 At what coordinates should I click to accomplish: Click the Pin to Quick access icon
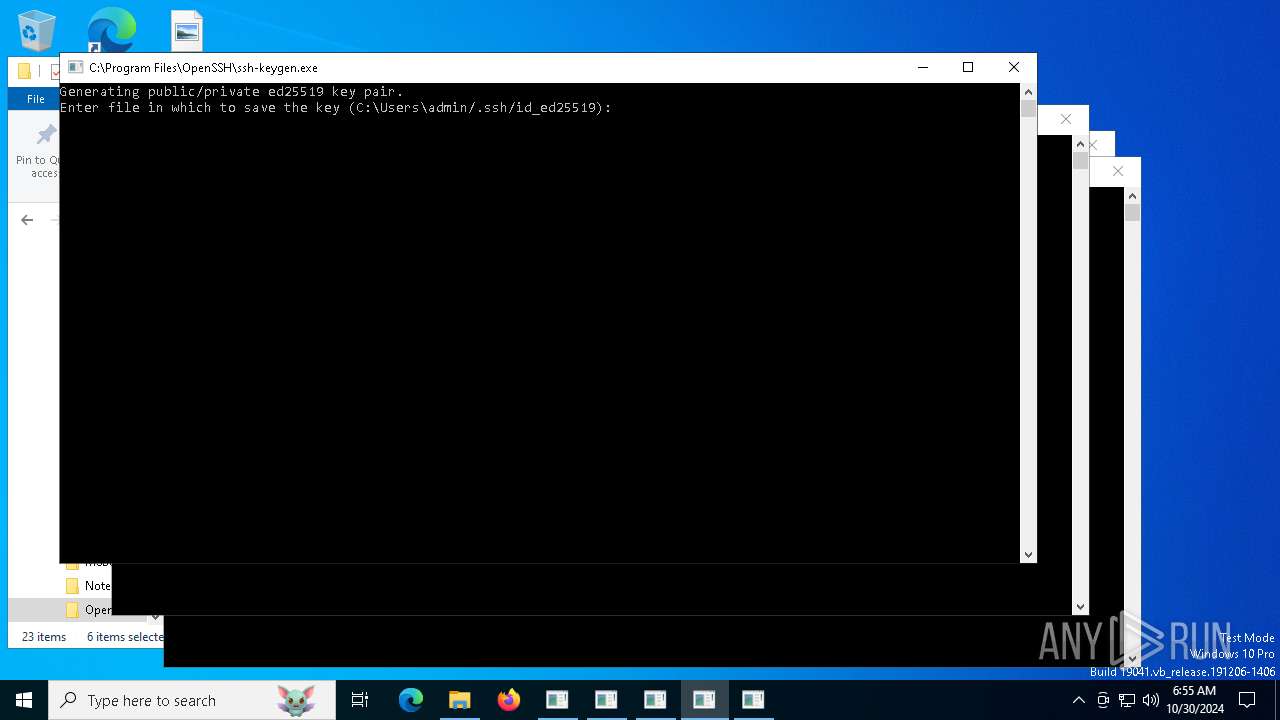click(46, 134)
